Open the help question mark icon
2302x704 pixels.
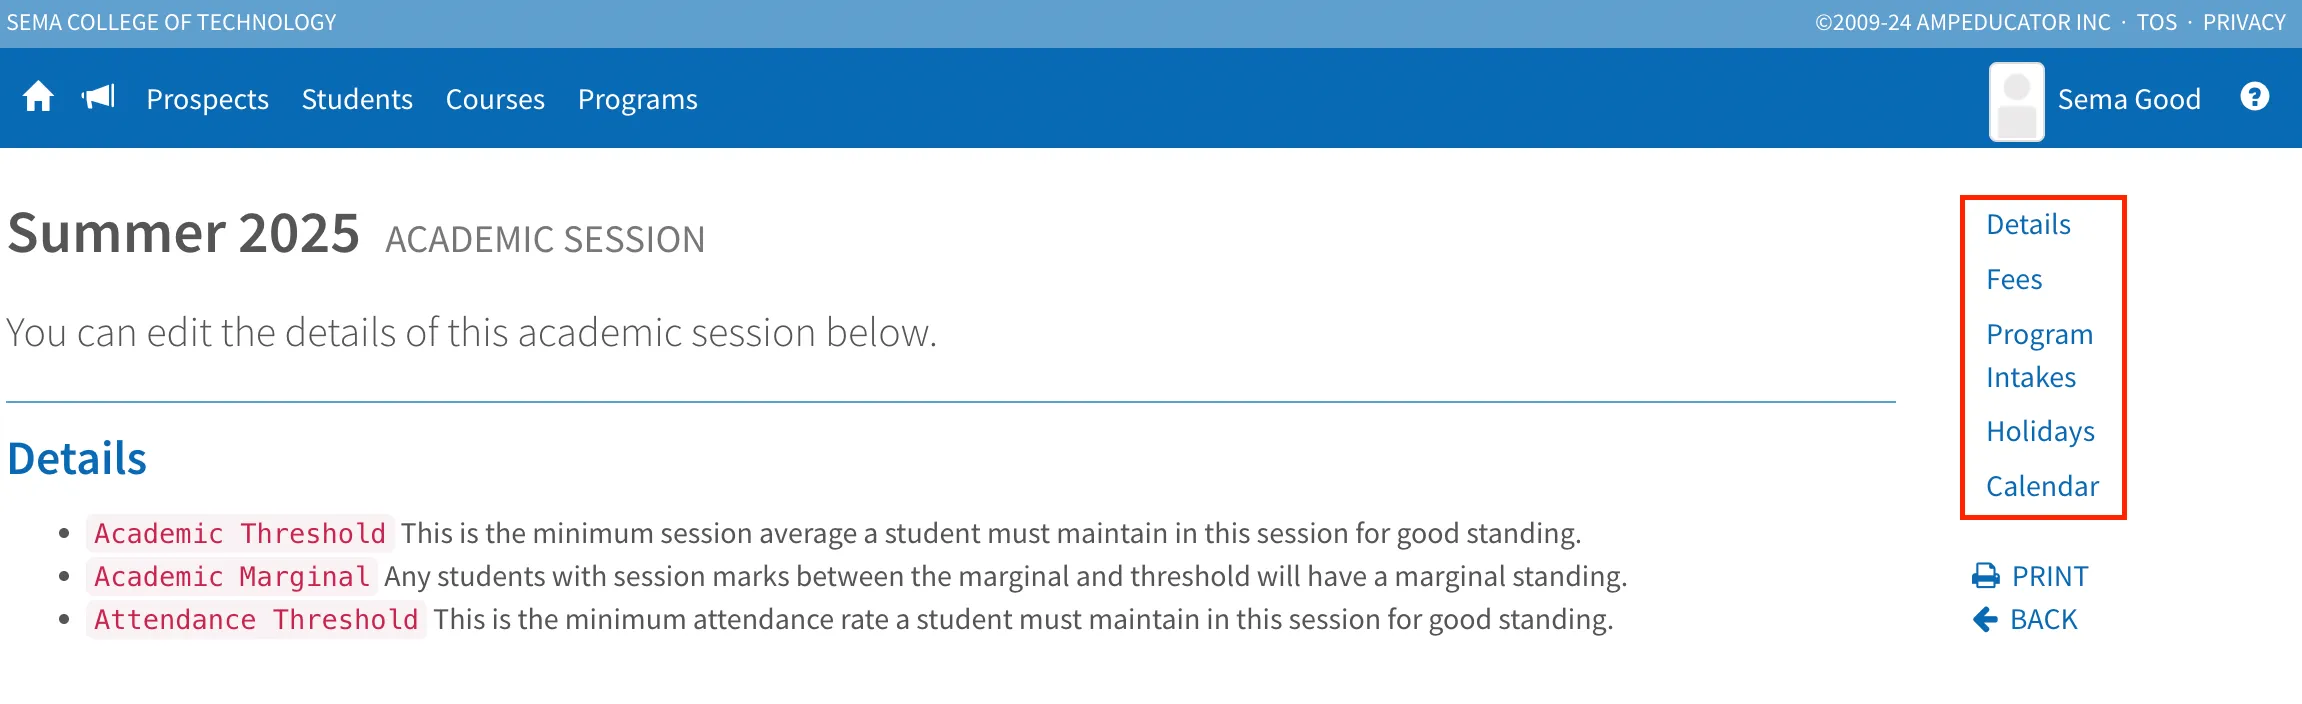(2254, 97)
